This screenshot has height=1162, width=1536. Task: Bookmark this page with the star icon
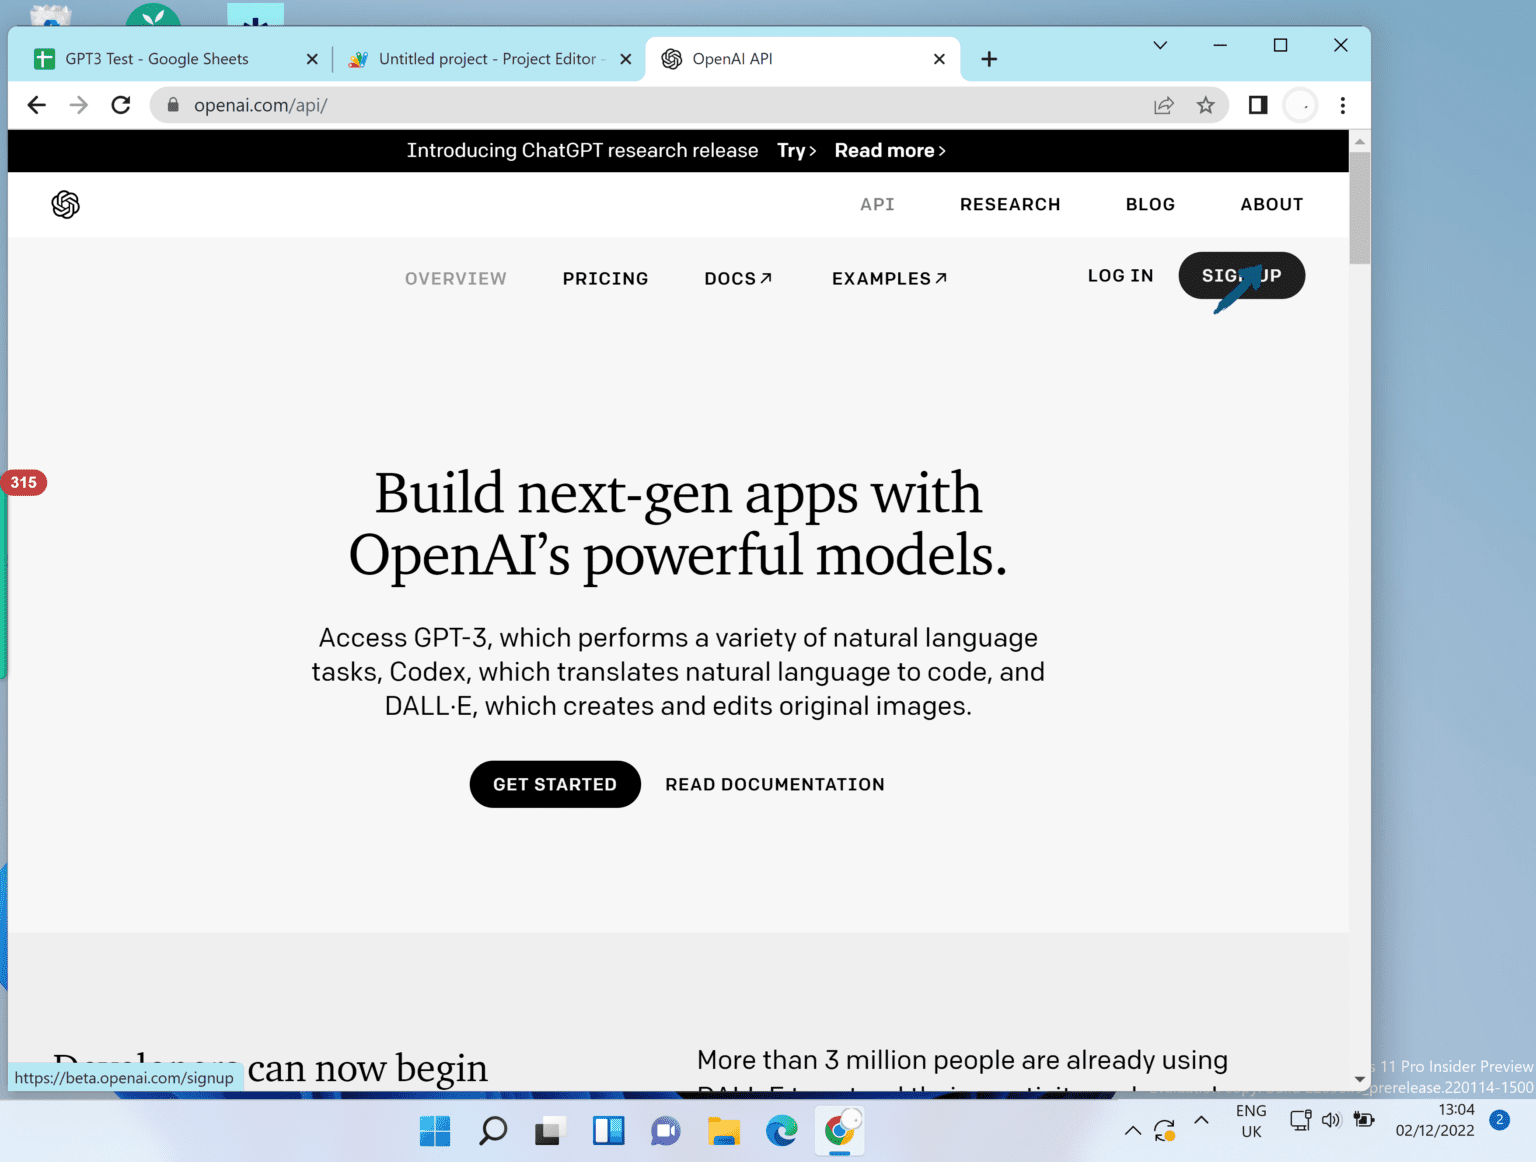pos(1206,105)
